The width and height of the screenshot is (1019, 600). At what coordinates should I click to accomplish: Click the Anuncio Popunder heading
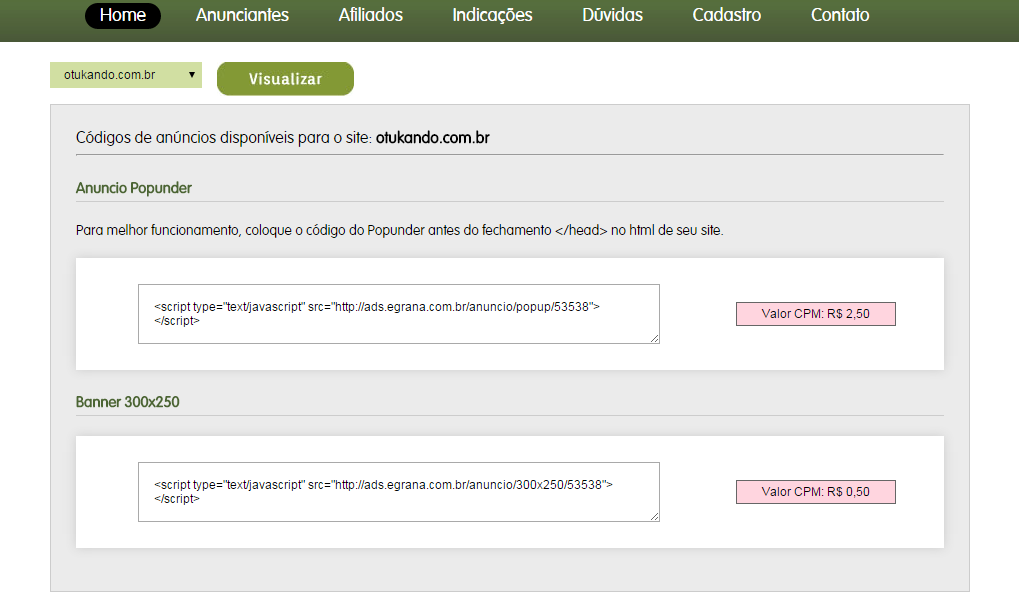pos(134,188)
